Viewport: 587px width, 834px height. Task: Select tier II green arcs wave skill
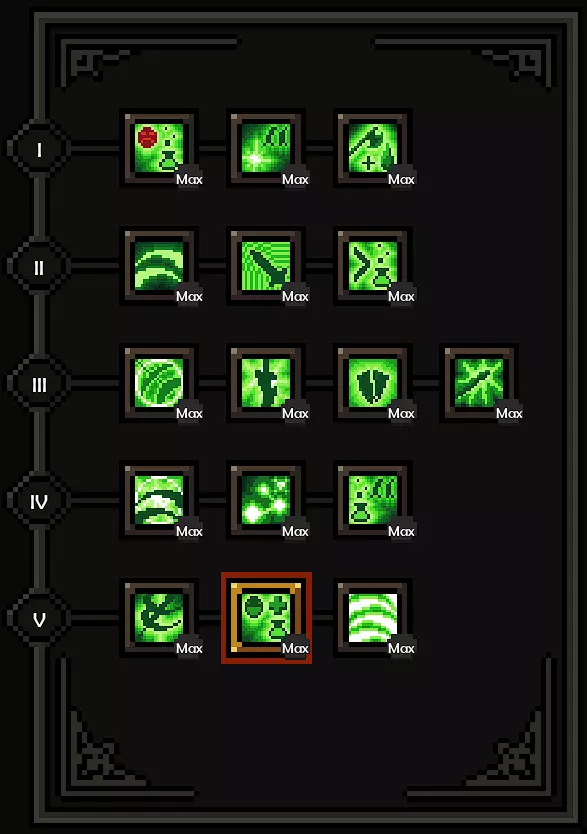click(x=159, y=265)
